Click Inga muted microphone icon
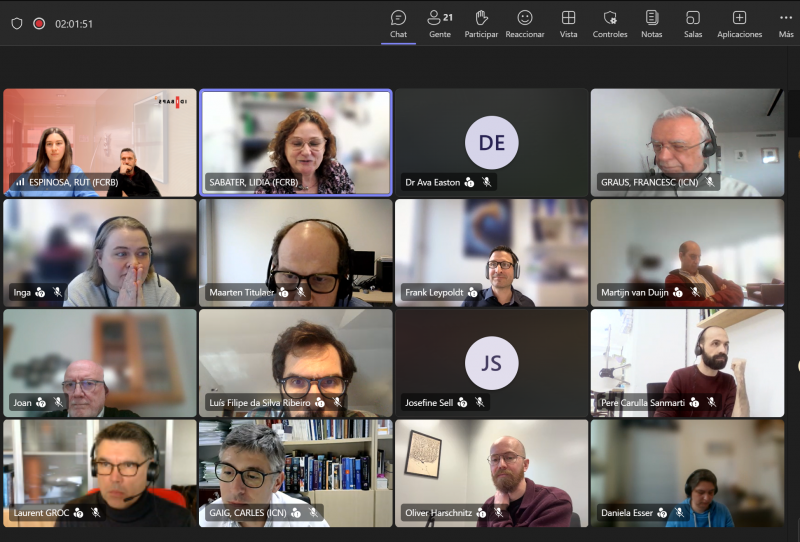 (57, 292)
